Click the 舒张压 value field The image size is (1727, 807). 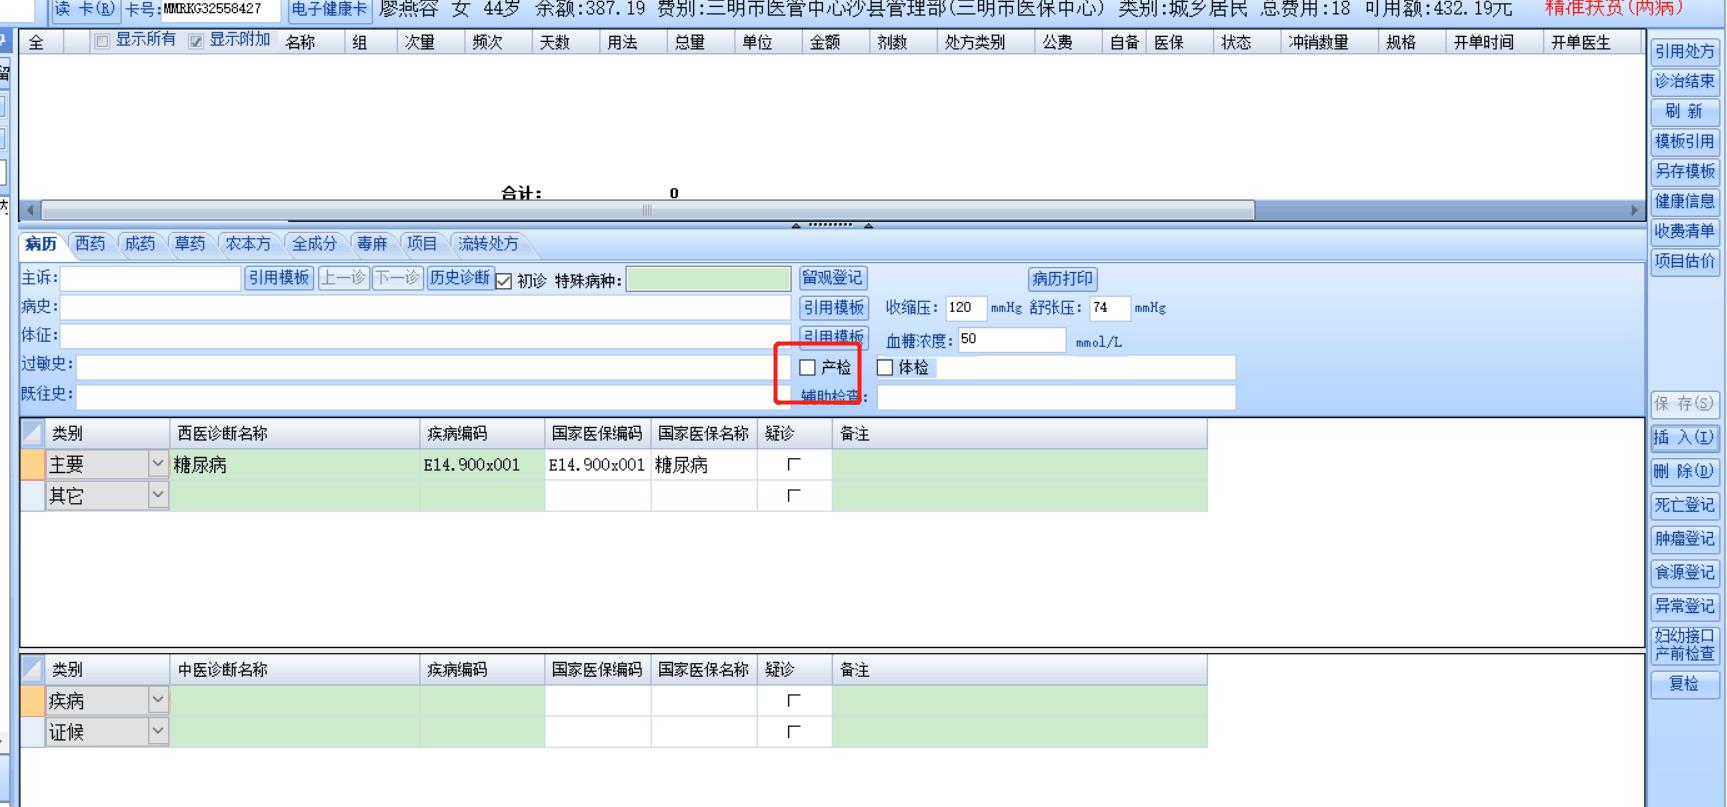pyautogui.click(x=1110, y=308)
